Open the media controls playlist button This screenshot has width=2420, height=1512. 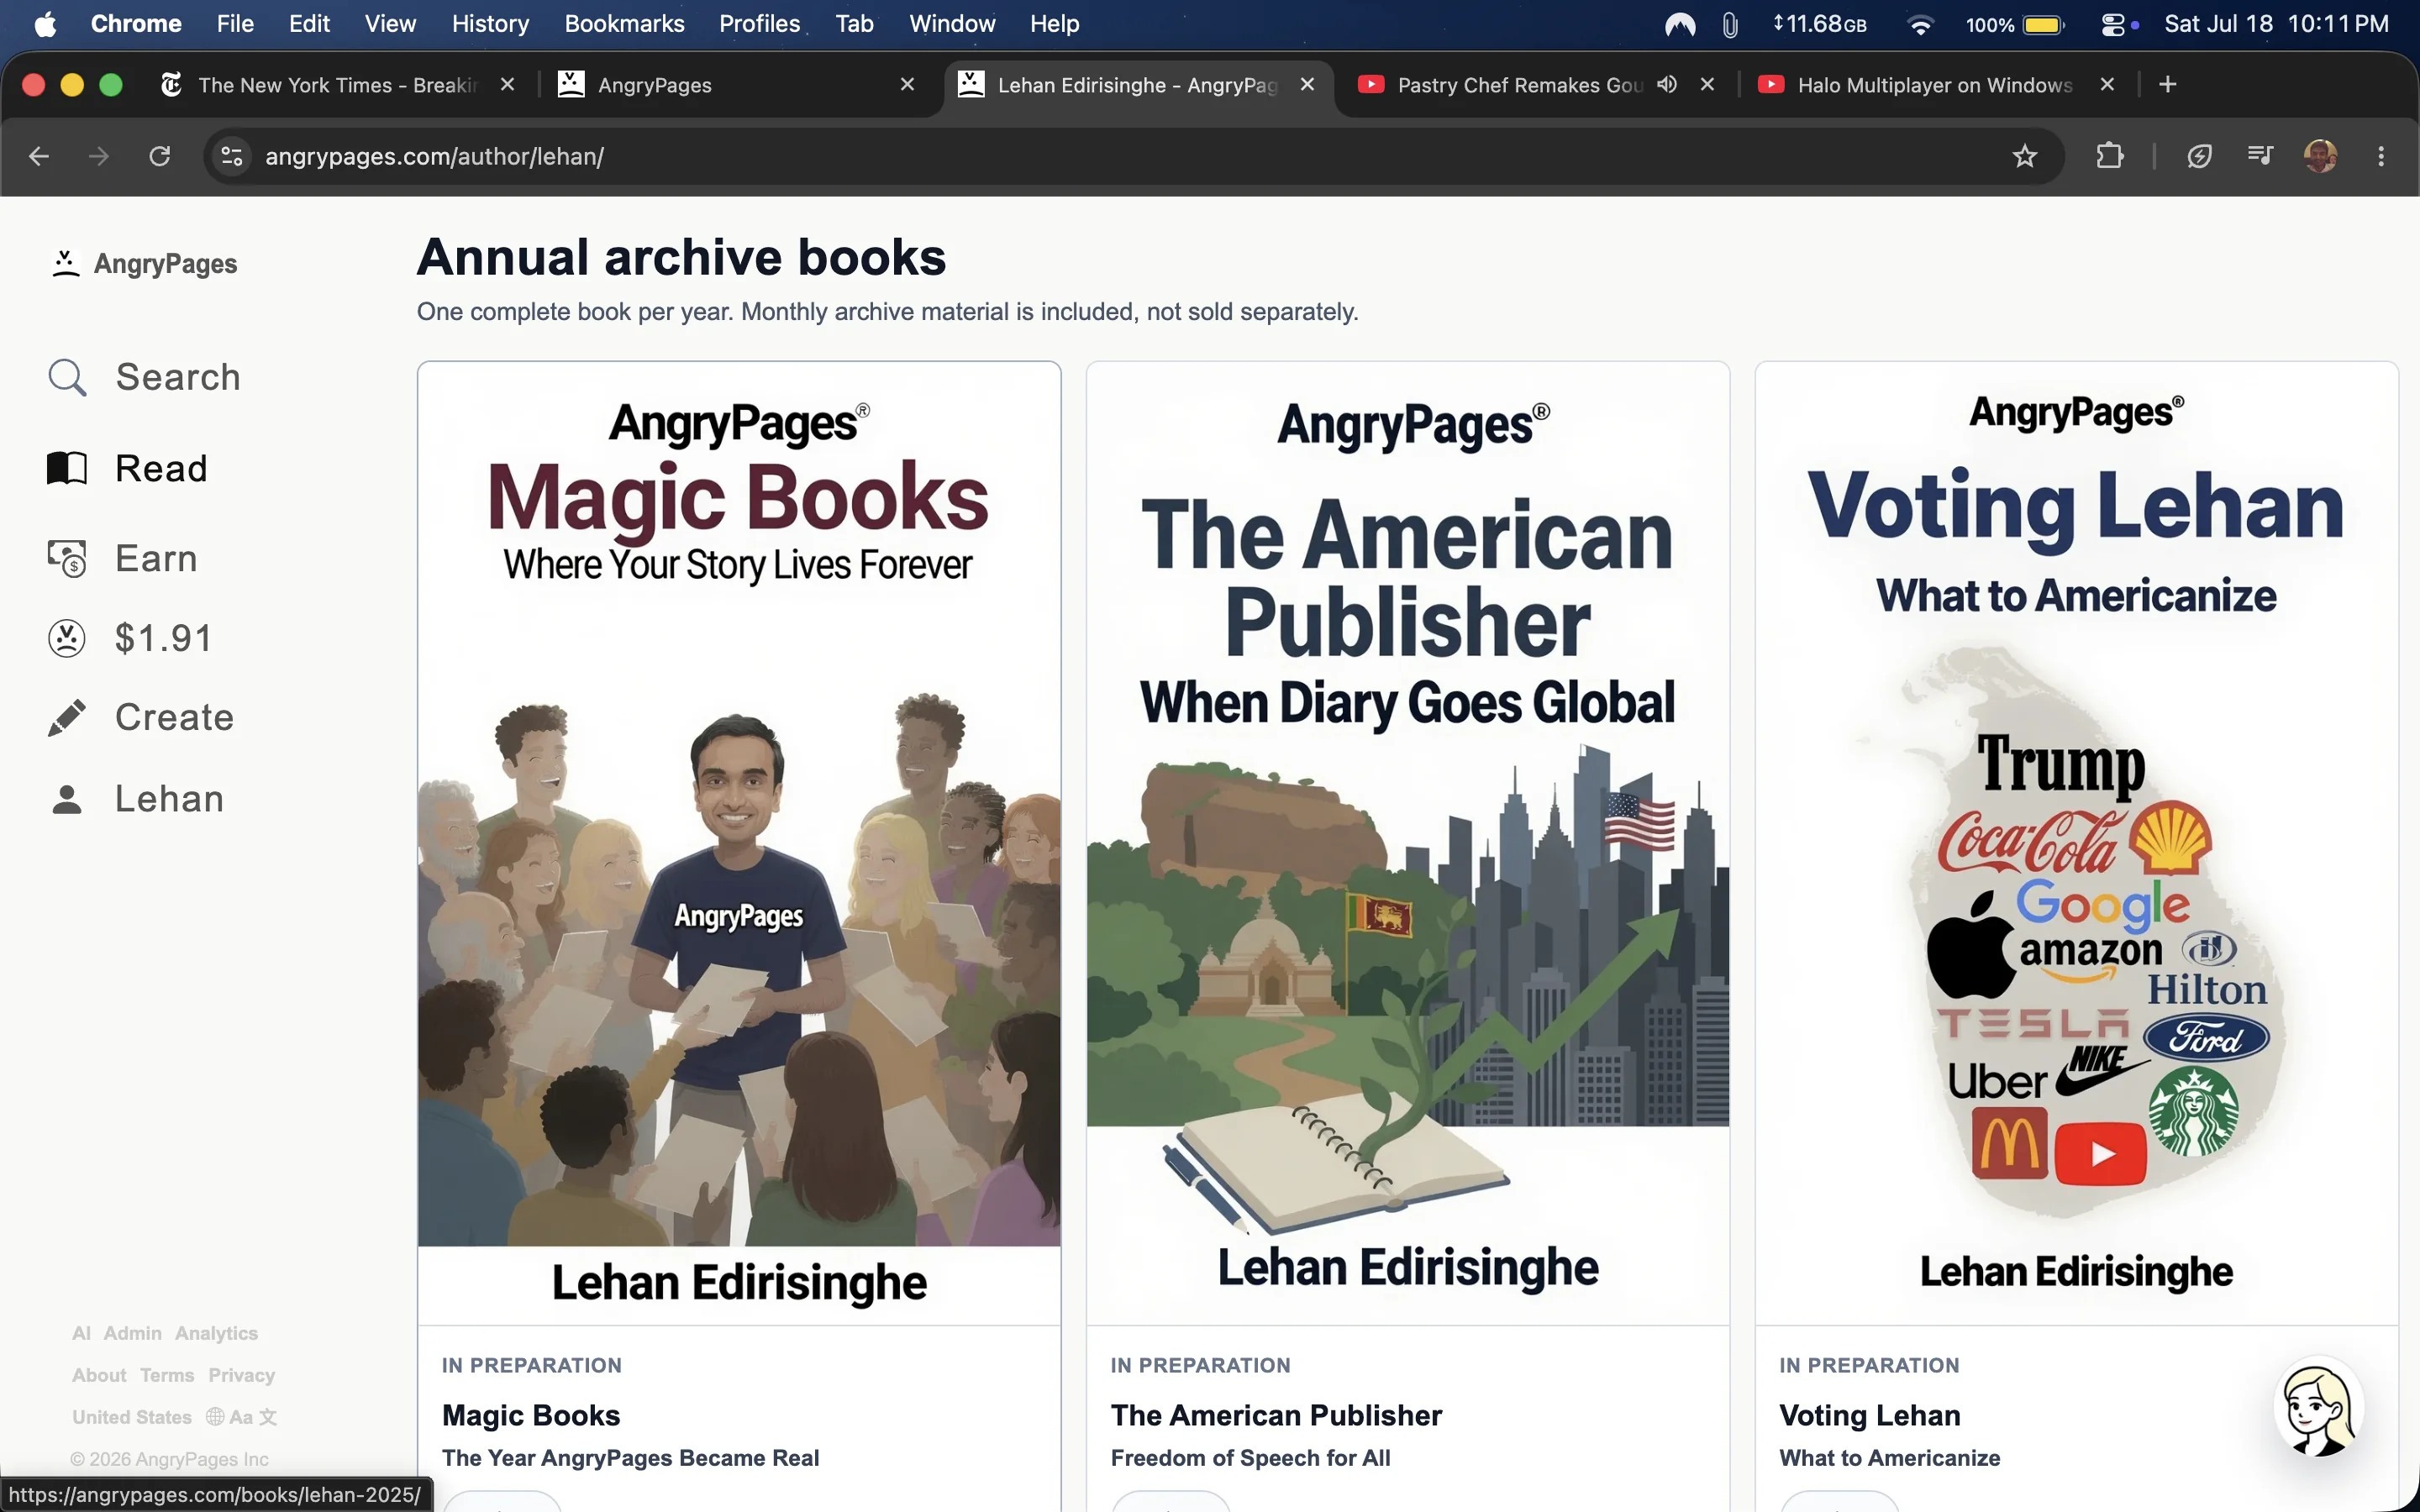click(2259, 156)
